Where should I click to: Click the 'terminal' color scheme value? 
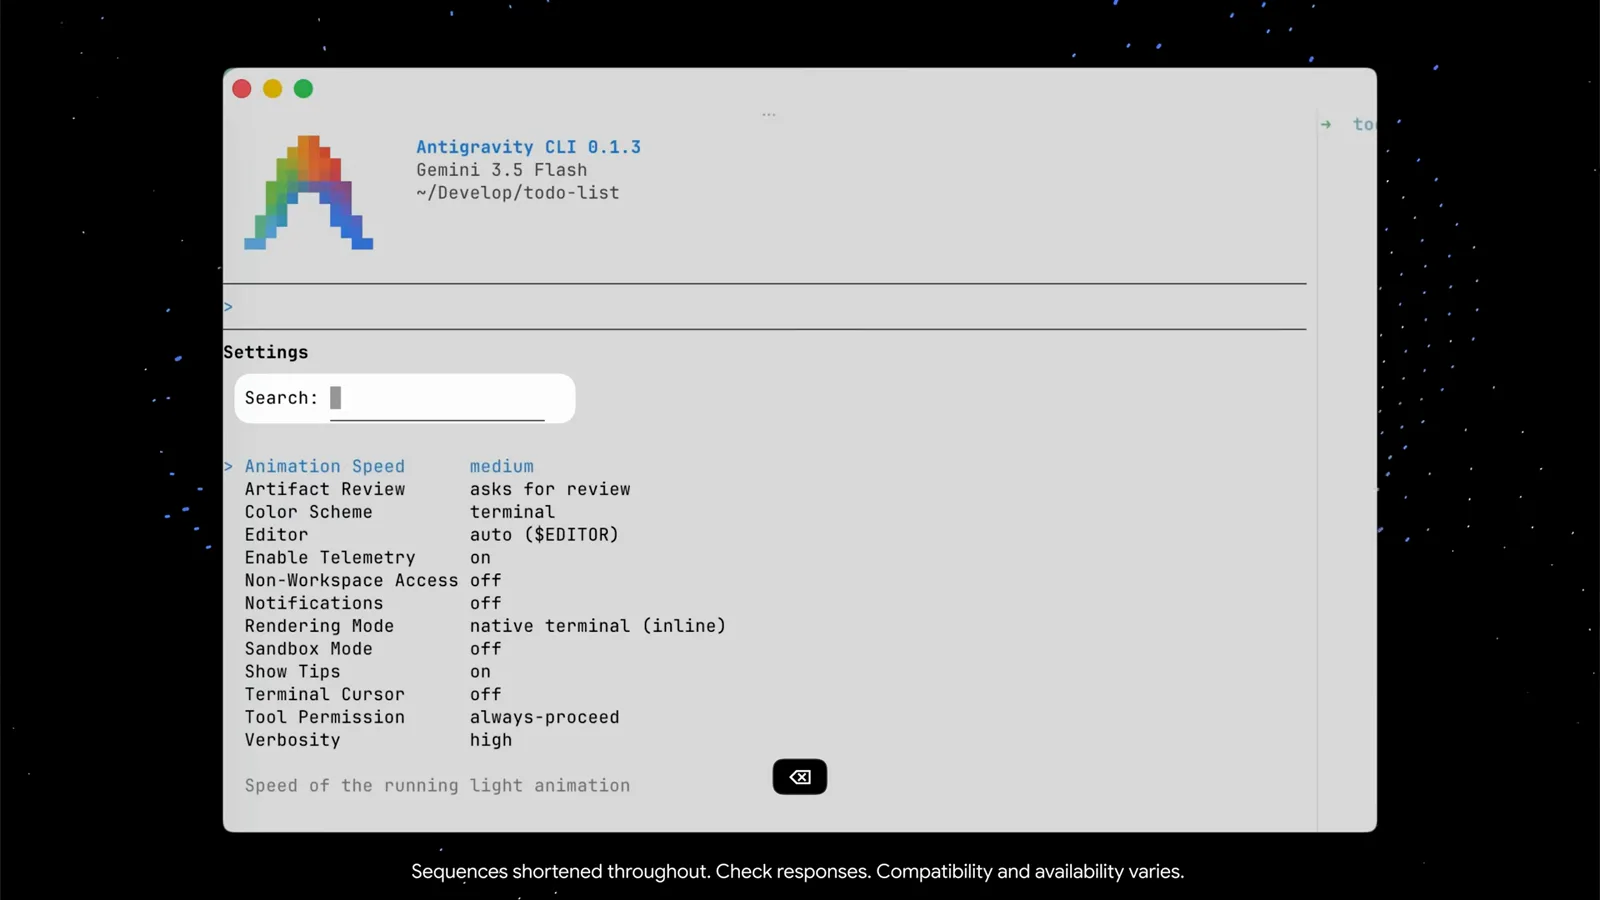513,512
